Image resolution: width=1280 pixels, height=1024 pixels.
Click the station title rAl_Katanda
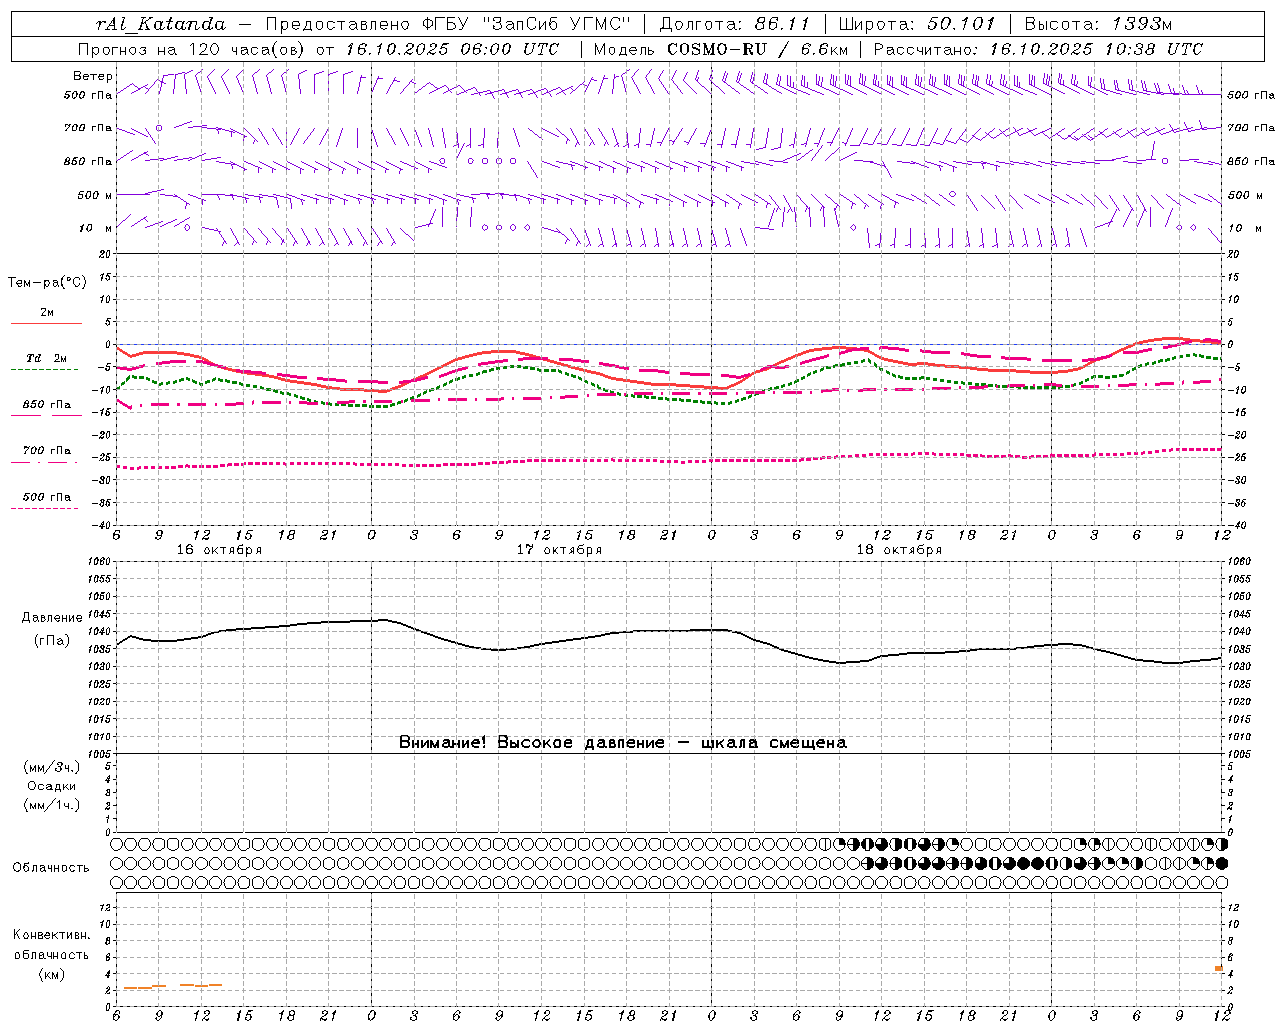pyautogui.click(x=161, y=24)
